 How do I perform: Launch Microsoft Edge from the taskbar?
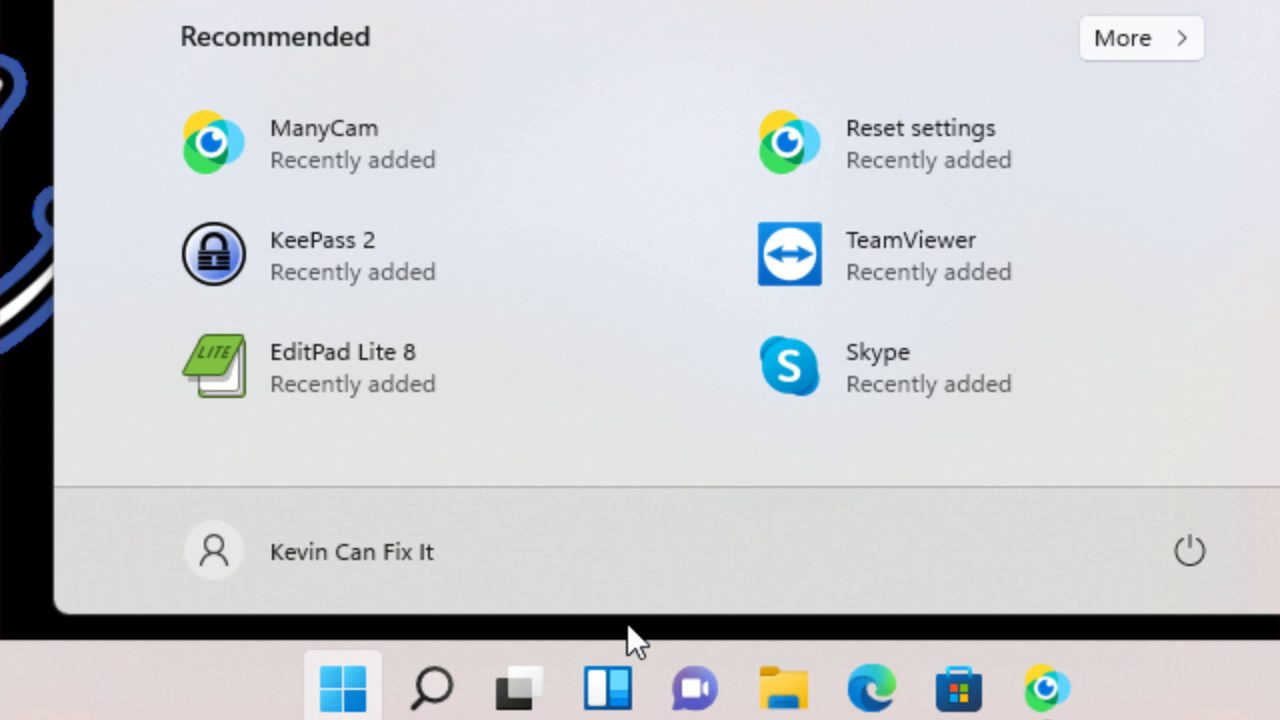pyautogui.click(x=871, y=688)
